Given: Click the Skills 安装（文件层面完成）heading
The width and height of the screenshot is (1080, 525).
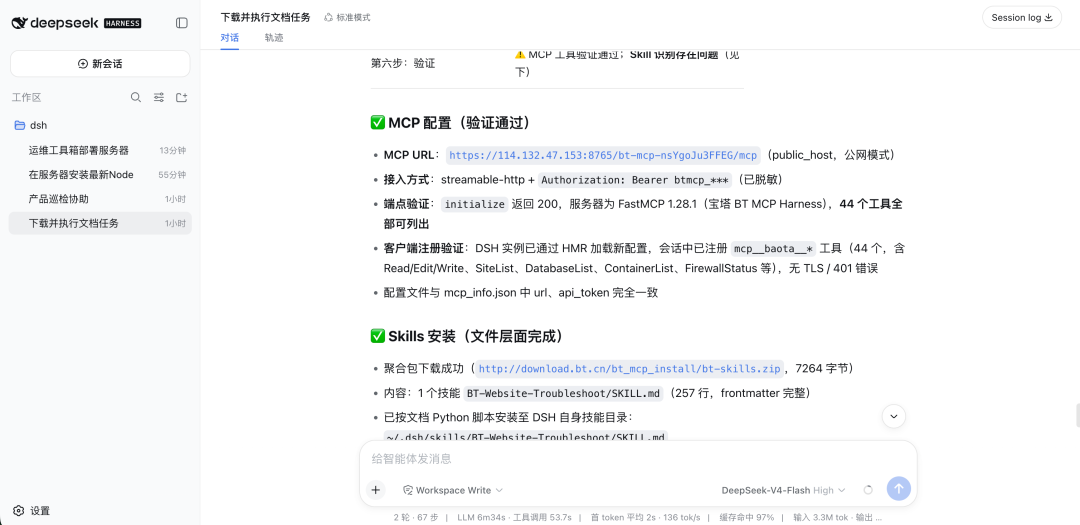Looking at the screenshot, I should click(x=467, y=336).
